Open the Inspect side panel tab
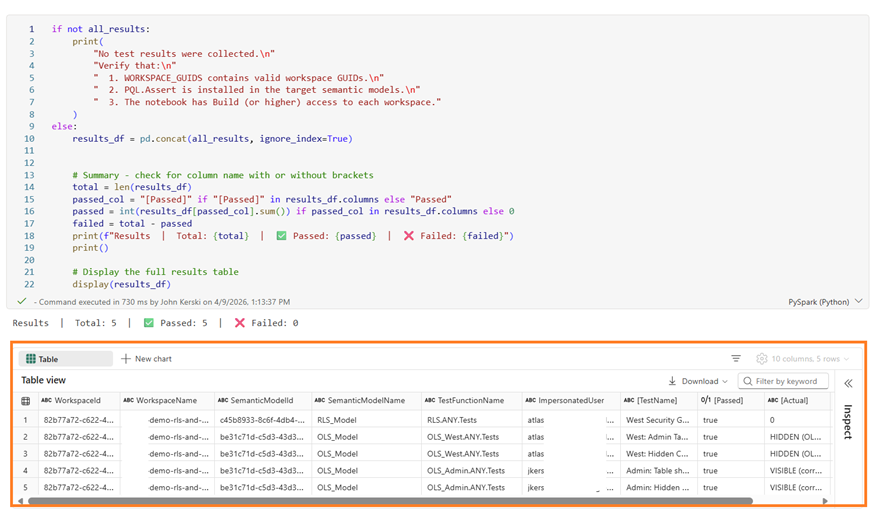Image resolution: width=875 pixels, height=511 pixels. [x=848, y=422]
